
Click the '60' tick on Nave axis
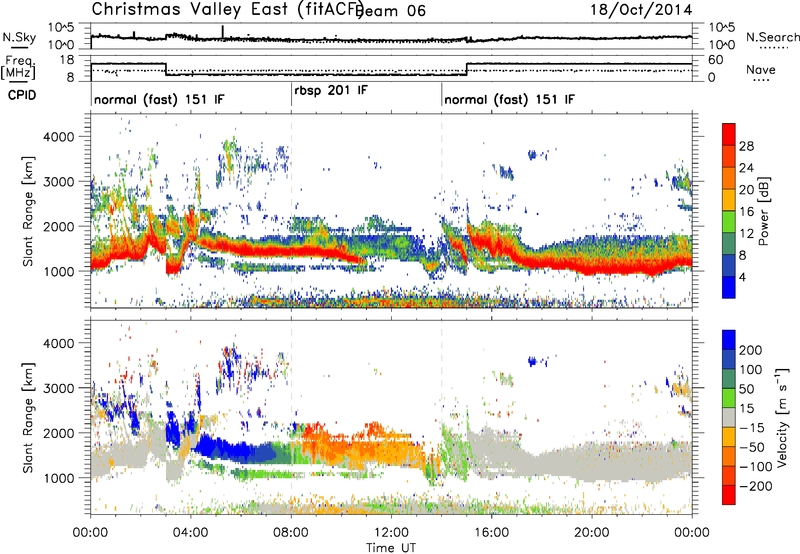pyautogui.click(x=716, y=60)
